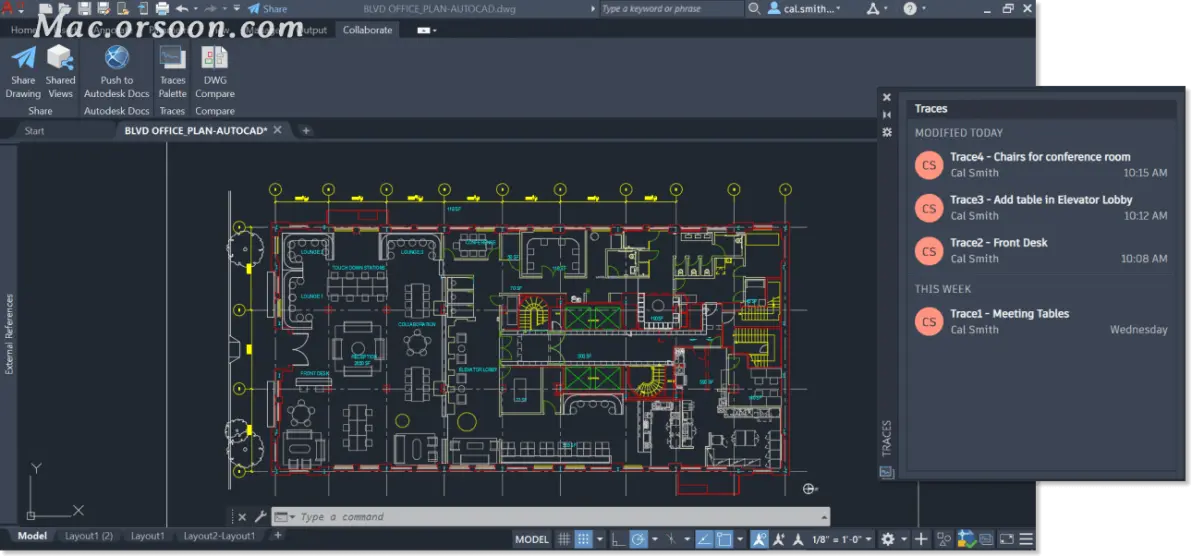Image resolution: width=1192 pixels, height=556 pixels.
Task: Toggle polar tracking in status bar
Action: click(x=639, y=539)
